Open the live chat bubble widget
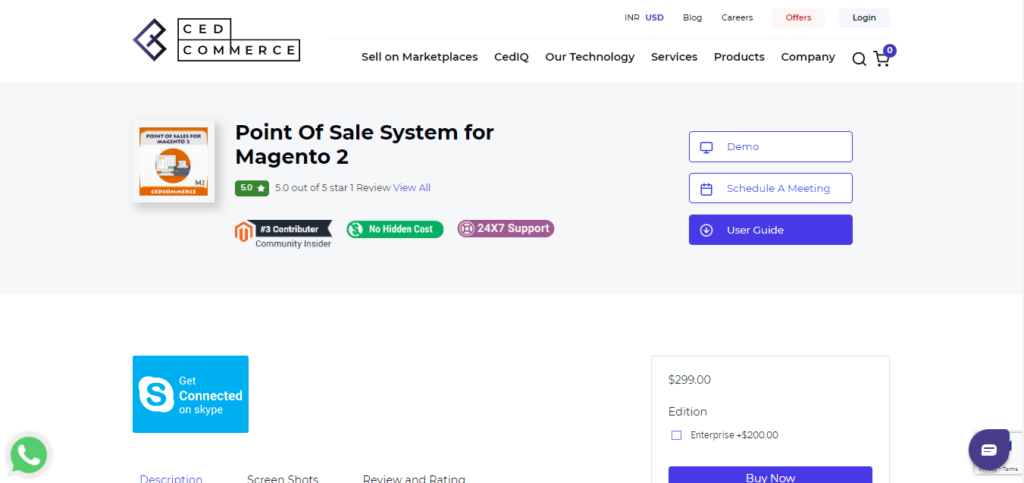The width and height of the screenshot is (1024, 483). click(989, 450)
